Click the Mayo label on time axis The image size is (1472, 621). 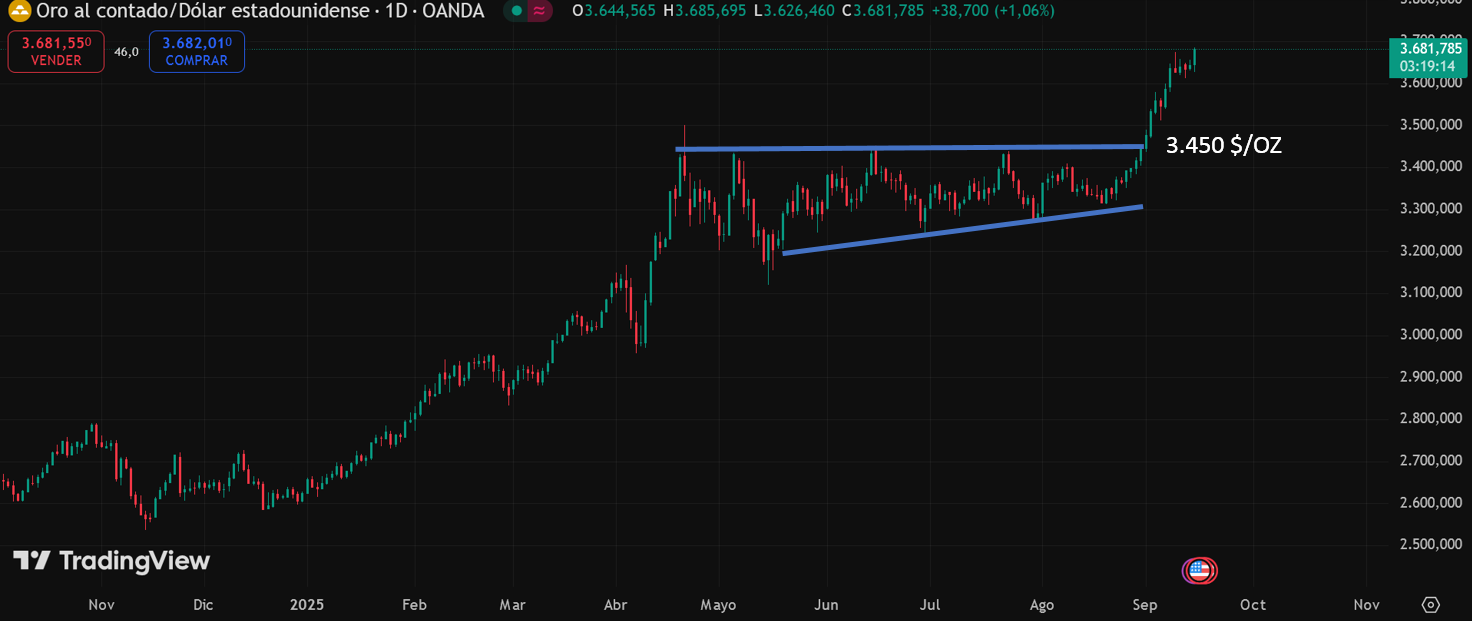pyautogui.click(x=718, y=605)
